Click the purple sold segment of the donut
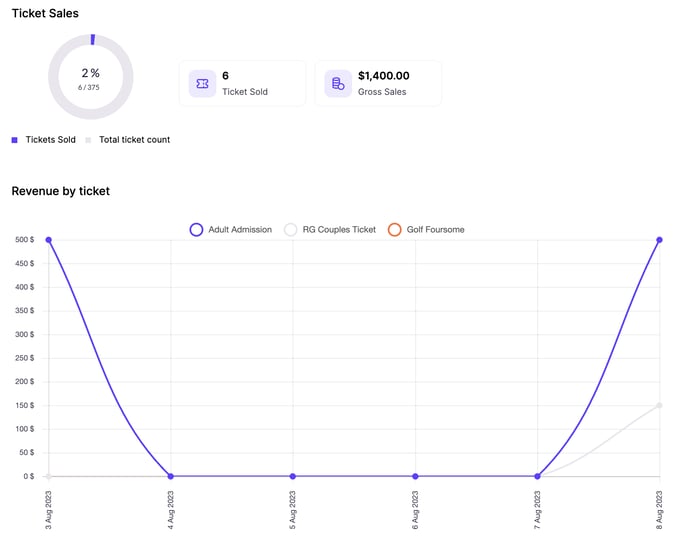Image resolution: width=688 pixels, height=556 pixels. click(93, 39)
